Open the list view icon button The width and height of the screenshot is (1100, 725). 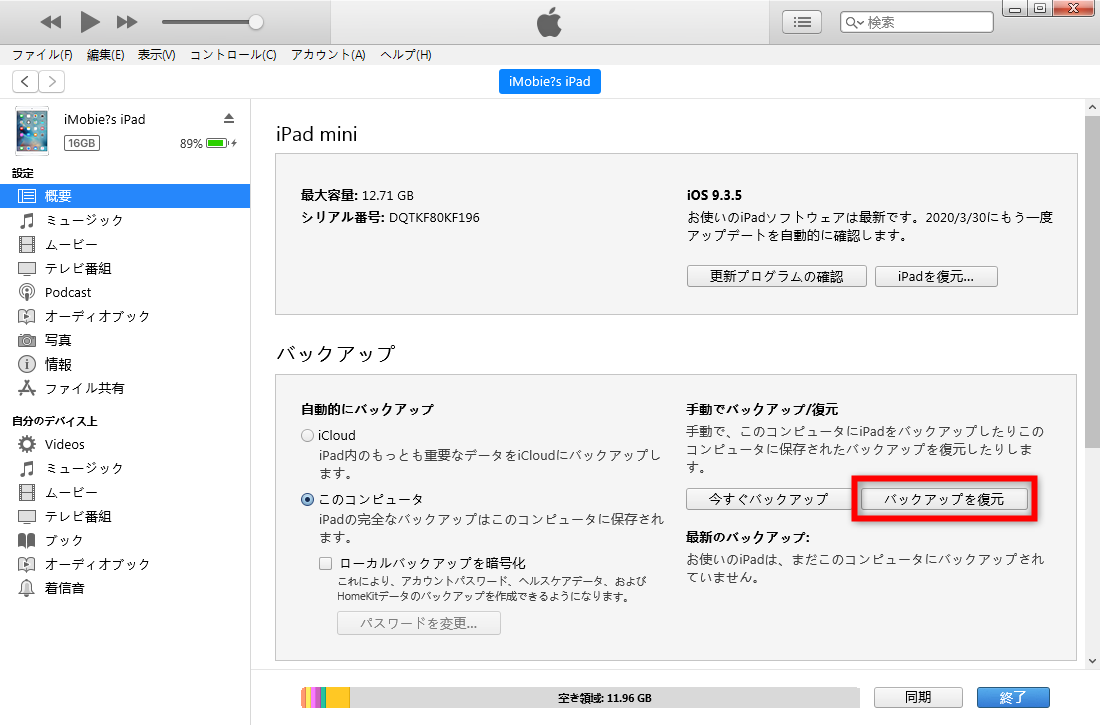(802, 22)
